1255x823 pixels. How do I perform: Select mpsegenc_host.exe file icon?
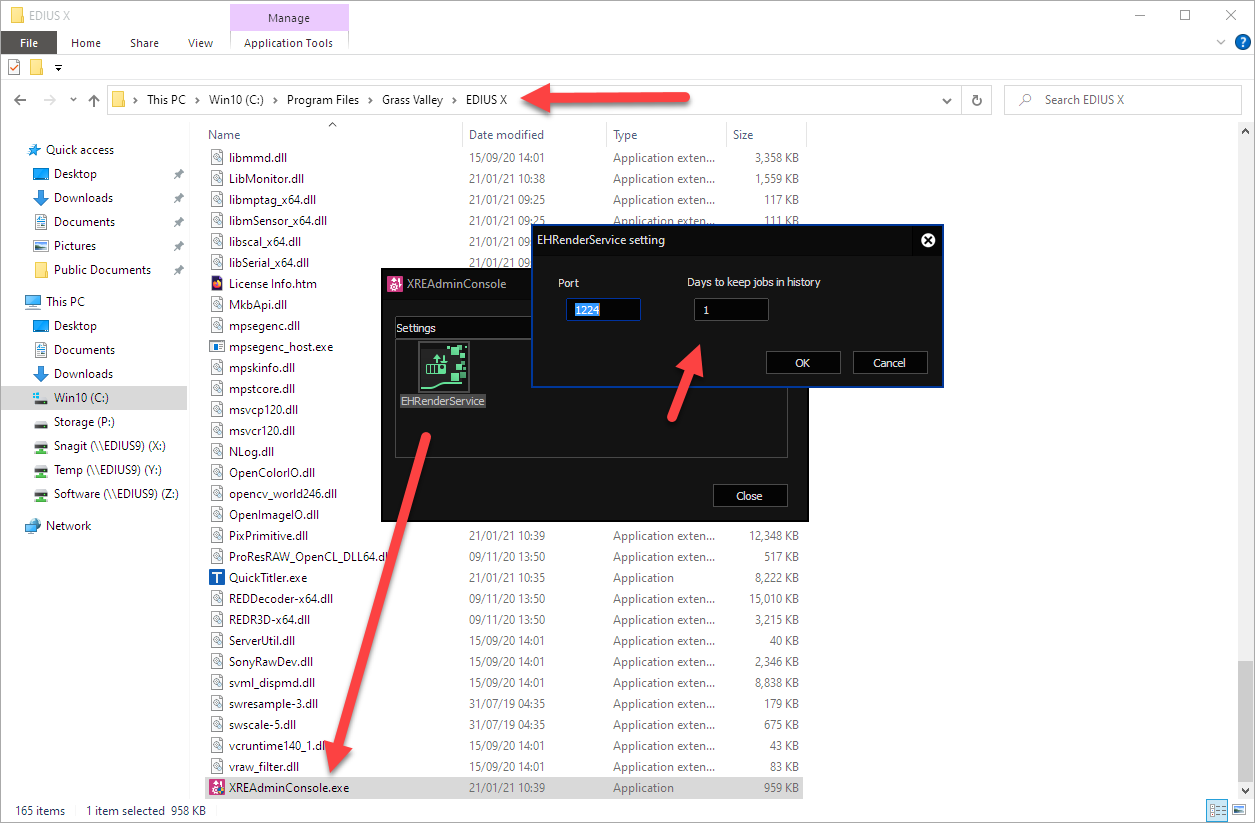pos(218,347)
